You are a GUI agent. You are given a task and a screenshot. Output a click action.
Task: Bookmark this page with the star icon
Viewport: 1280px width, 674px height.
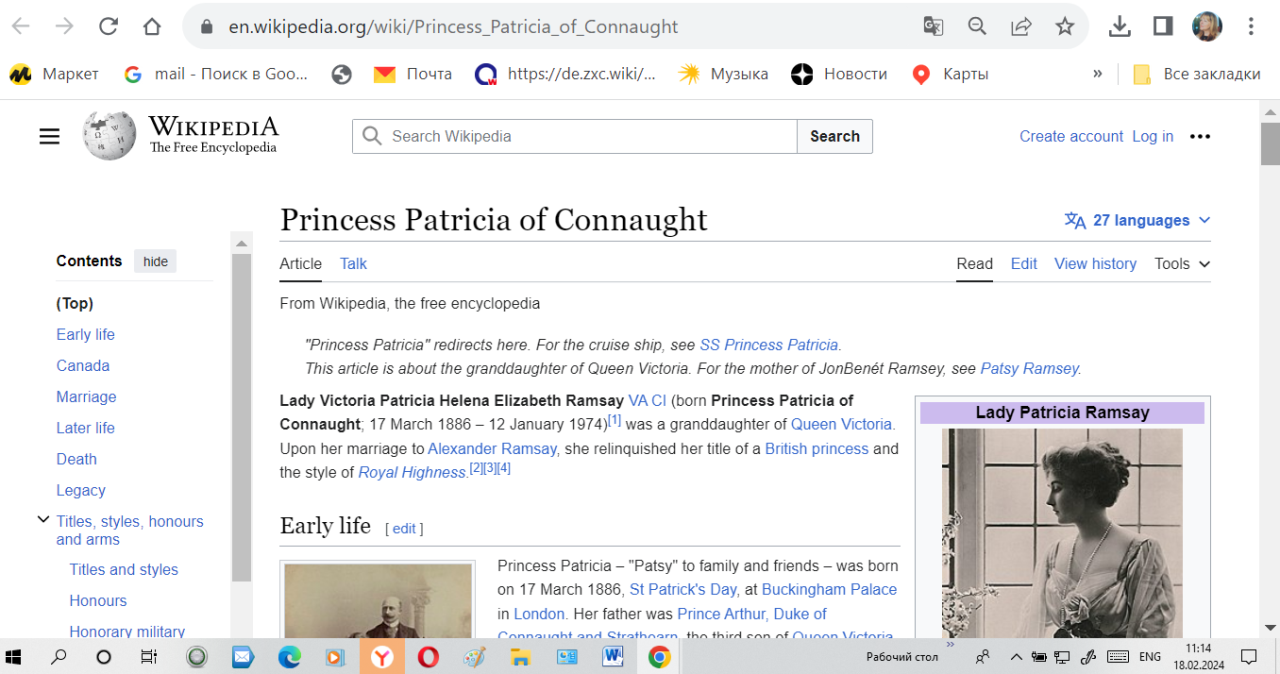1064,27
